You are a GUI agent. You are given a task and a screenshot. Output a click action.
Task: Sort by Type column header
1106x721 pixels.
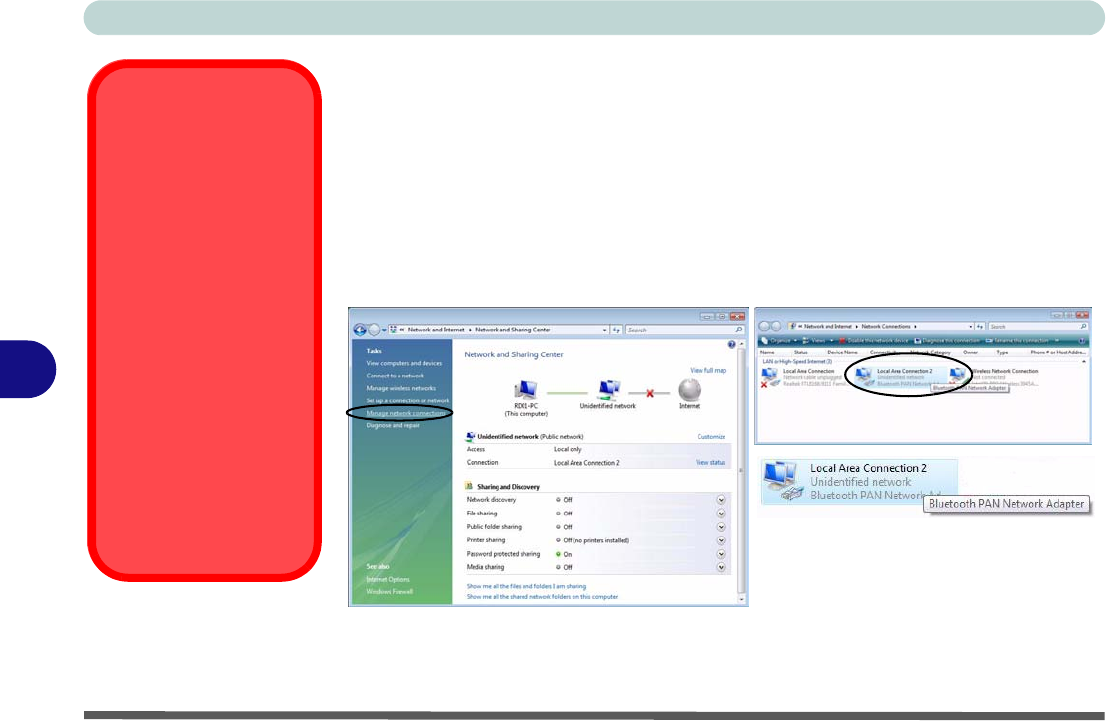pos(1002,352)
